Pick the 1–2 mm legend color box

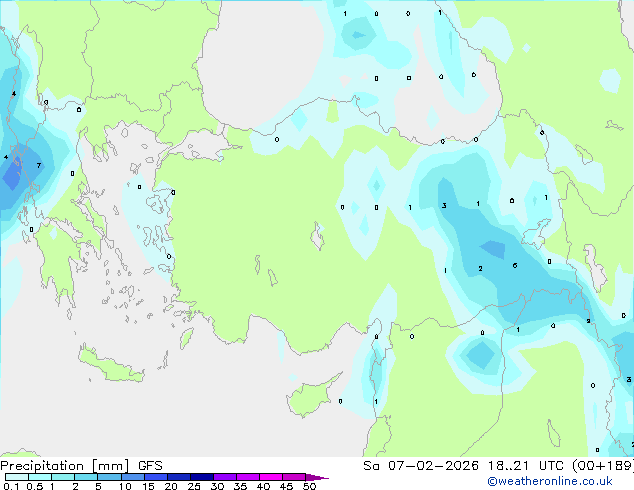63,477
